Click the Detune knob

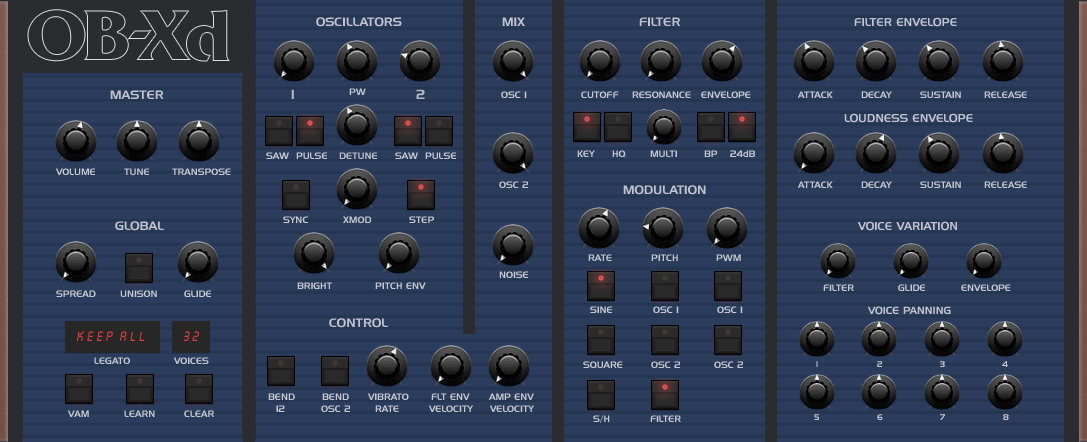[x=357, y=125]
